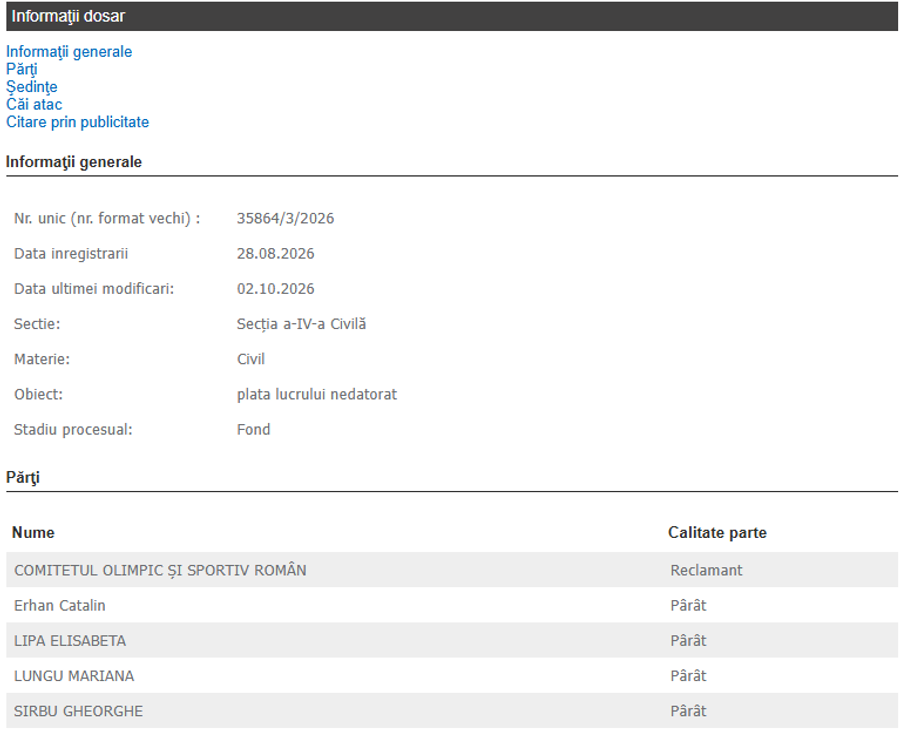Screen dimensions: 900x751
Task: Open the Informații generale link
Action: pyautogui.click(x=69, y=52)
